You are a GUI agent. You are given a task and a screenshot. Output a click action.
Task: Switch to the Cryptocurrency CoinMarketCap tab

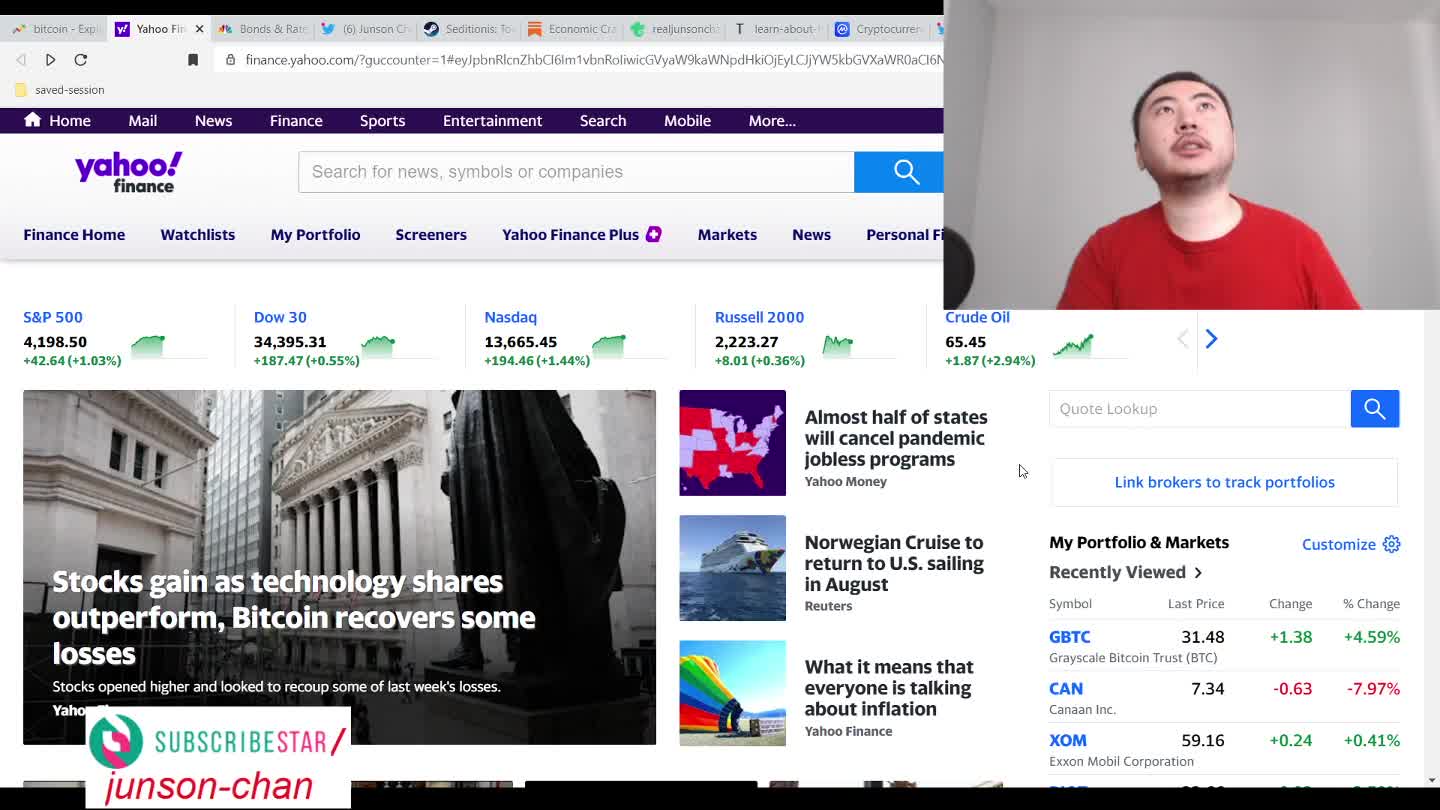879,29
